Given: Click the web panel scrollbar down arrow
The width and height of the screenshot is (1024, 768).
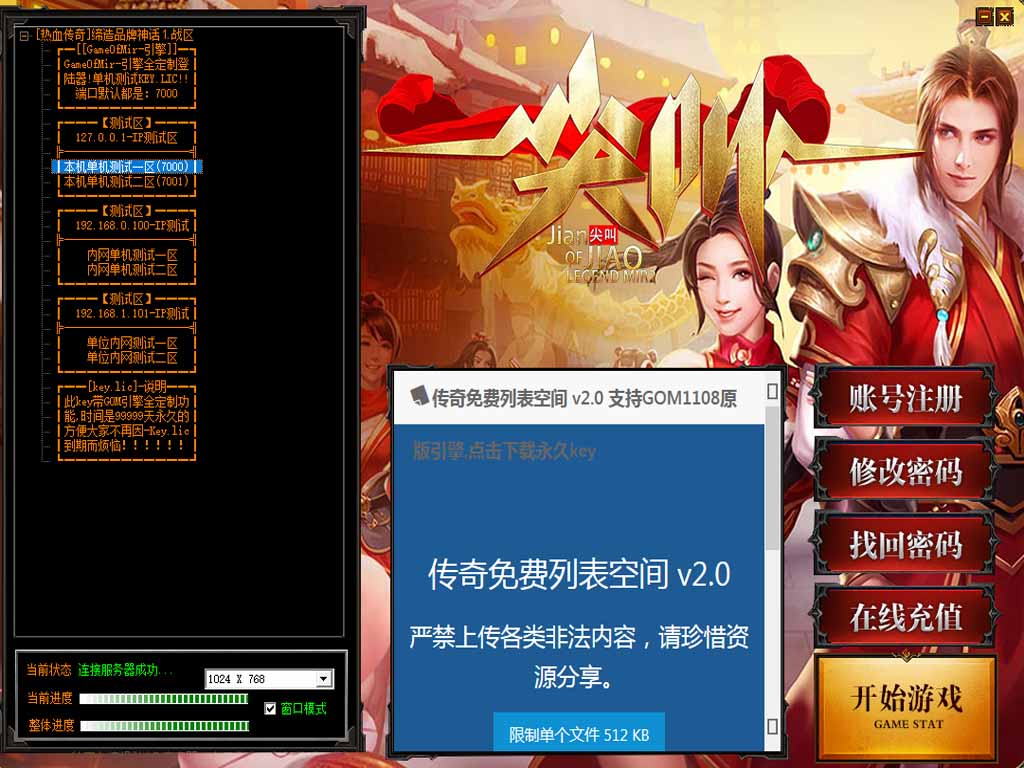Looking at the screenshot, I should click(773, 726).
